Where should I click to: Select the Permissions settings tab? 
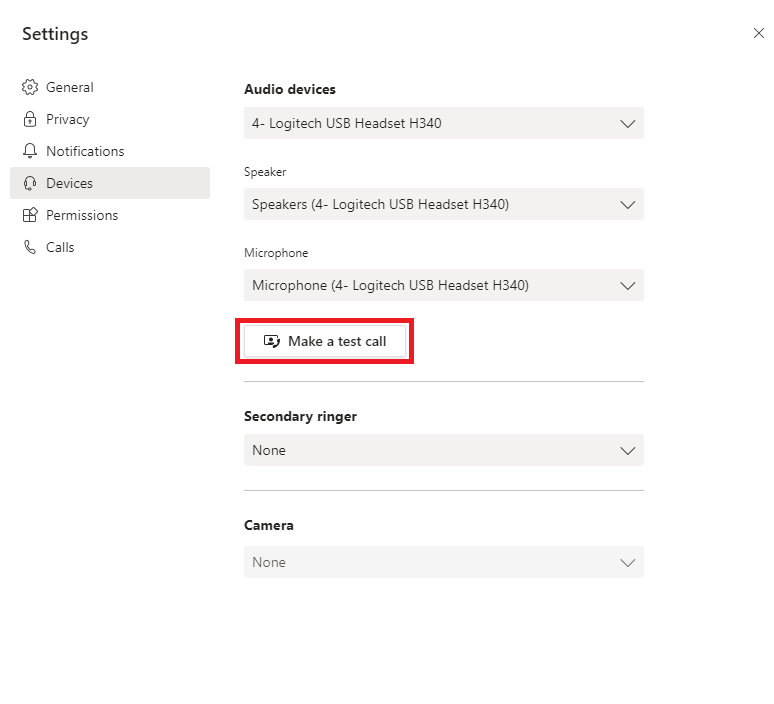coord(82,215)
